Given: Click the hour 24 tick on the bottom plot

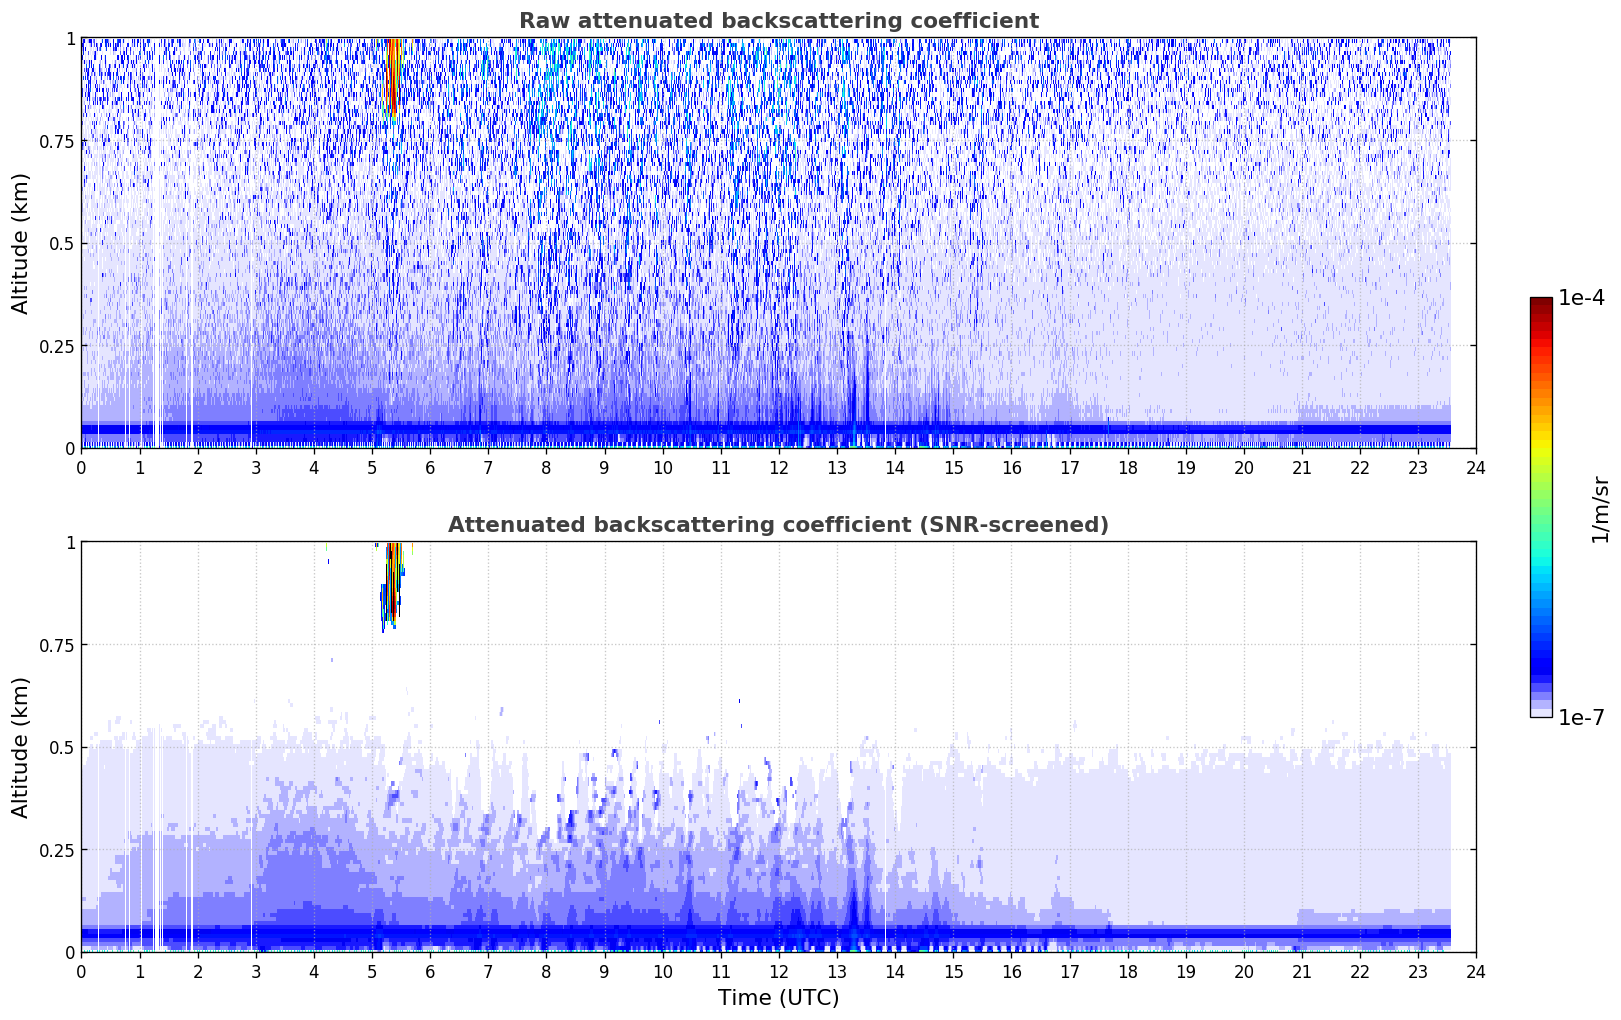Looking at the screenshot, I should click(1475, 972).
